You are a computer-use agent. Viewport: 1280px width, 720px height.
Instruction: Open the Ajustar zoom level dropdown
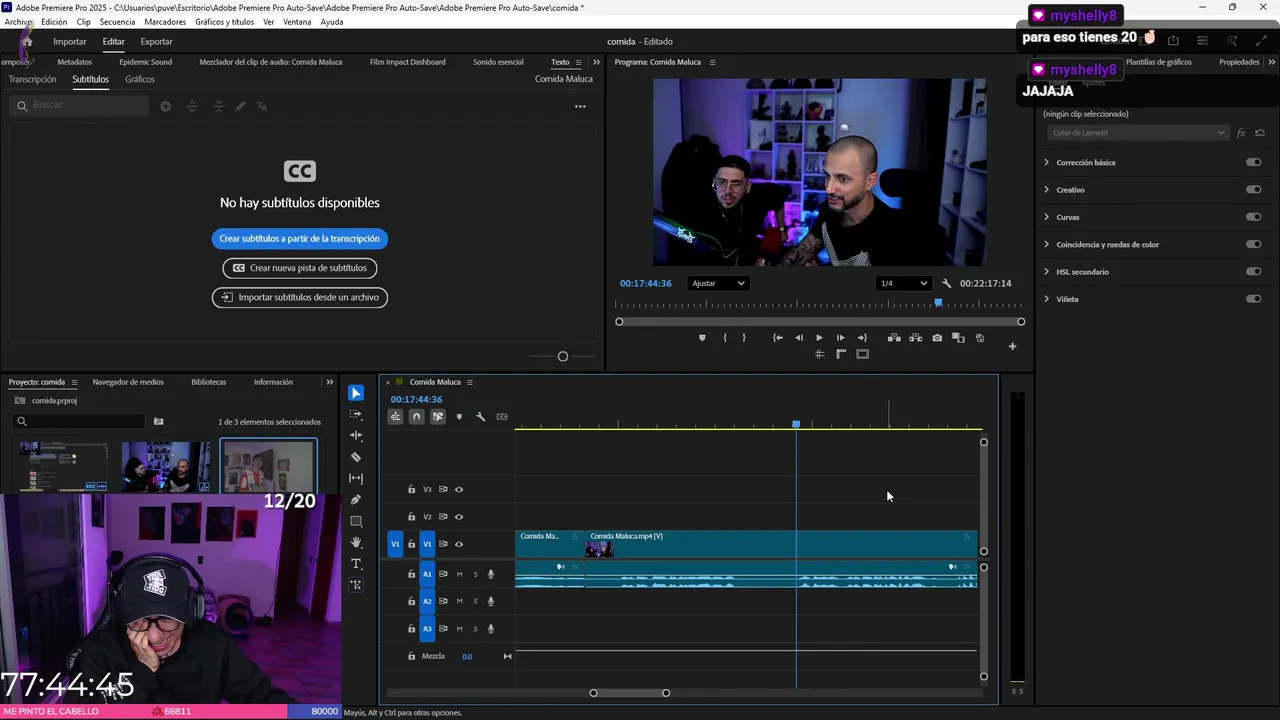pos(718,283)
